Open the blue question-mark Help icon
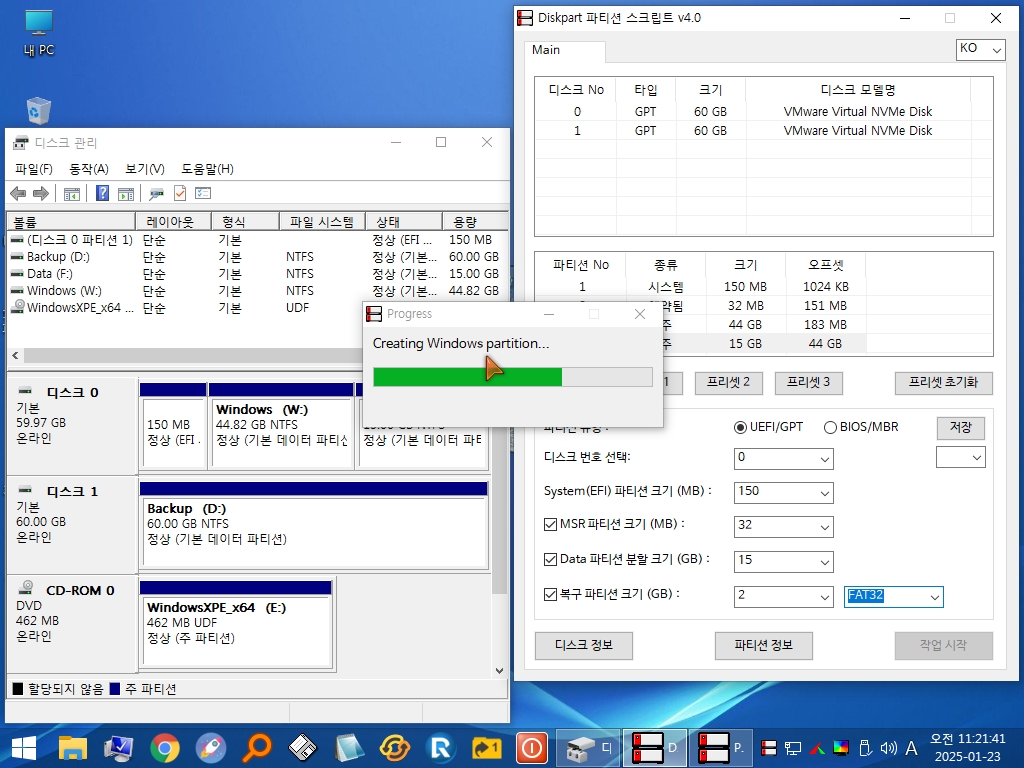Viewport: 1024px width, 768px height. click(103, 193)
